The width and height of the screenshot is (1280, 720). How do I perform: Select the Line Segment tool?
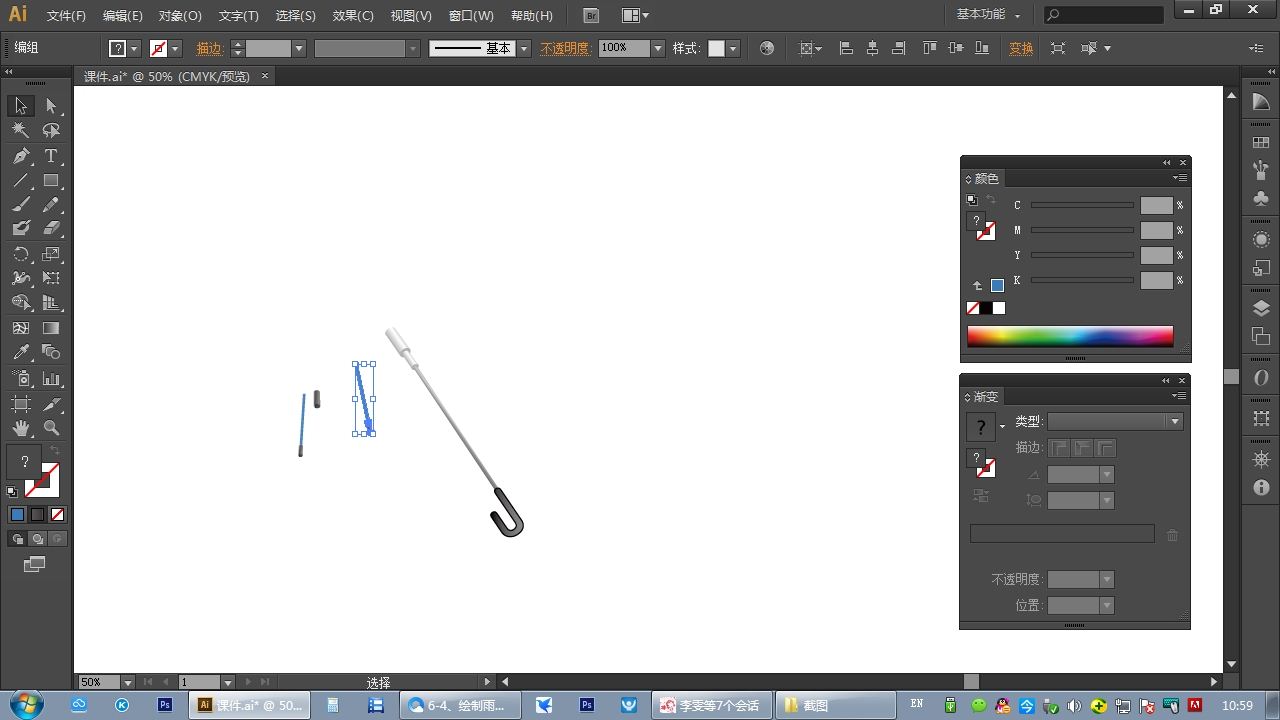pos(21,181)
